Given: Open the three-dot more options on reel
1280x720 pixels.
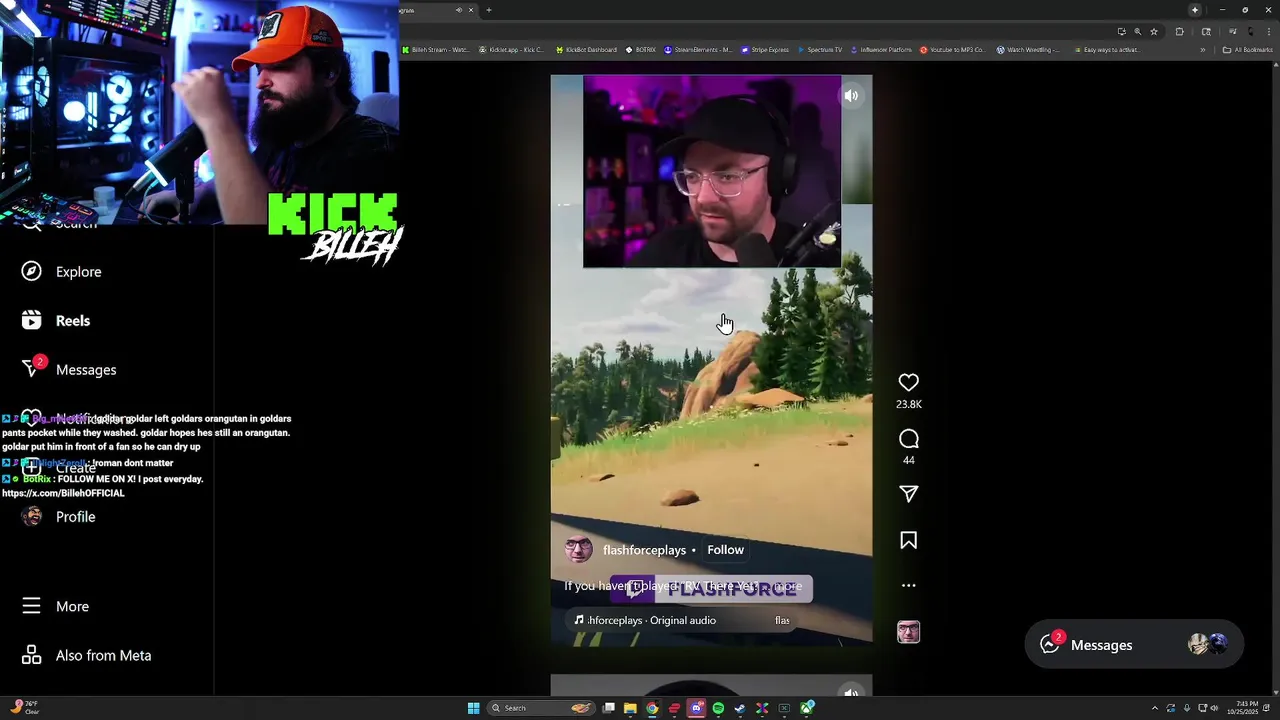Looking at the screenshot, I should coord(908,585).
